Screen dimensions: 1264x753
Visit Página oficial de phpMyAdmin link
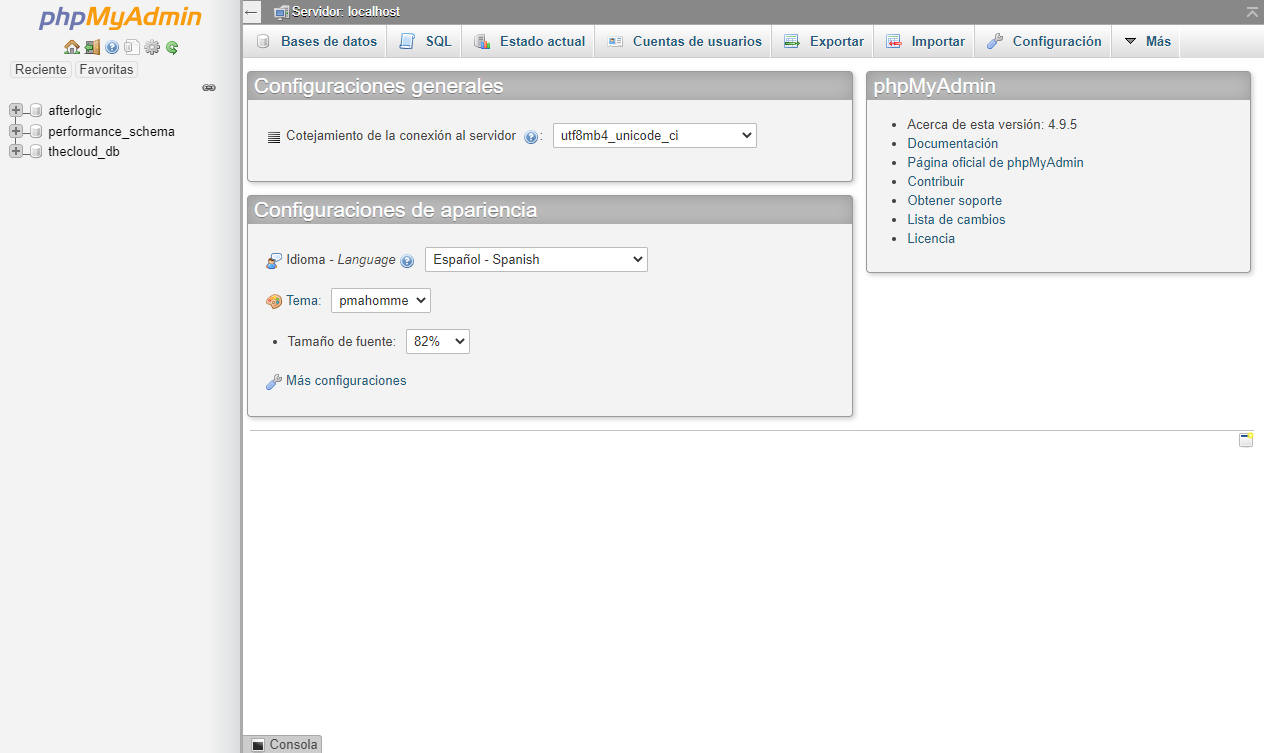(995, 163)
